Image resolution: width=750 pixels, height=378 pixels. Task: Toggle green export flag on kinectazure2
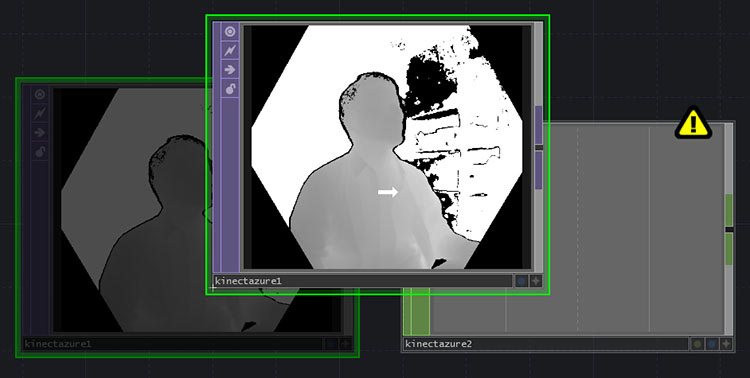[698, 344]
